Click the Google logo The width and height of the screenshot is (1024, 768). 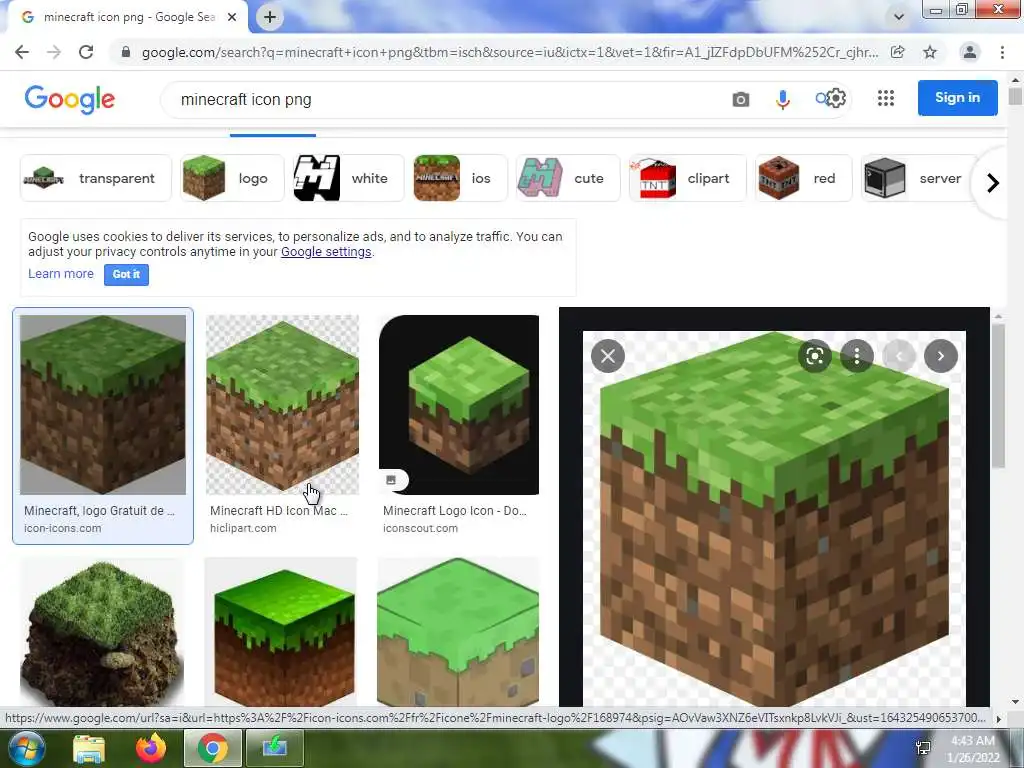point(70,99)
